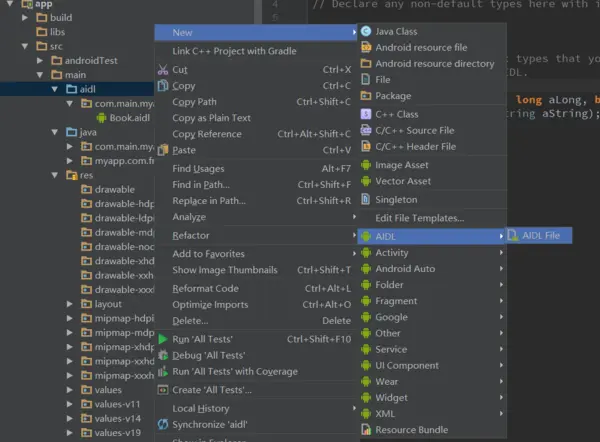Click the Android resource file icon
Screen dimensions: 600x442
tap(366, 47)
